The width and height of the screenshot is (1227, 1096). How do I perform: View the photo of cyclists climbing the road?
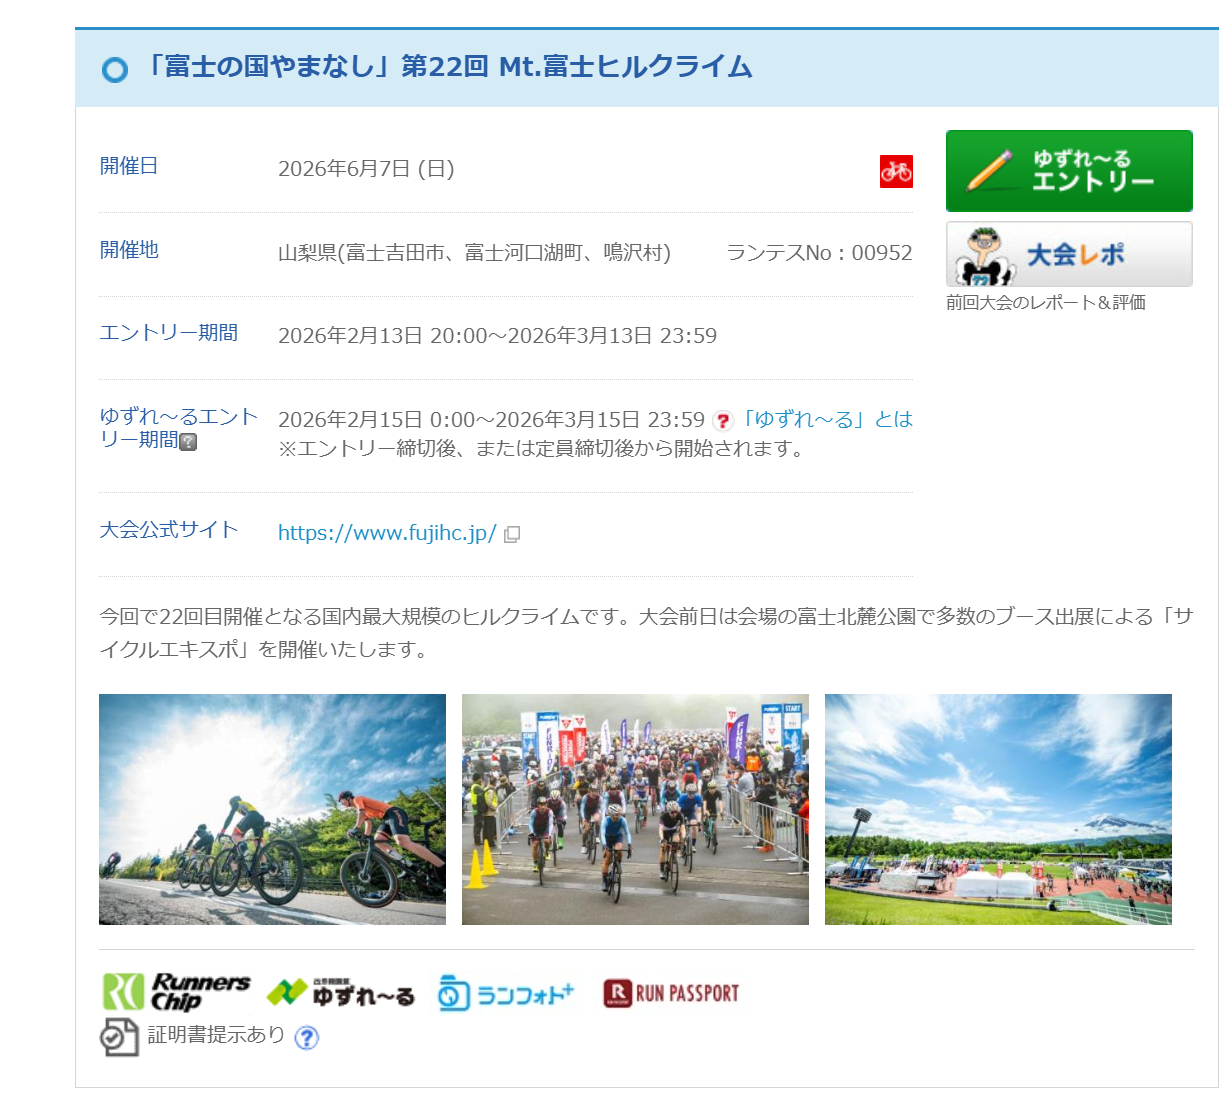click(x=272, y=809)
